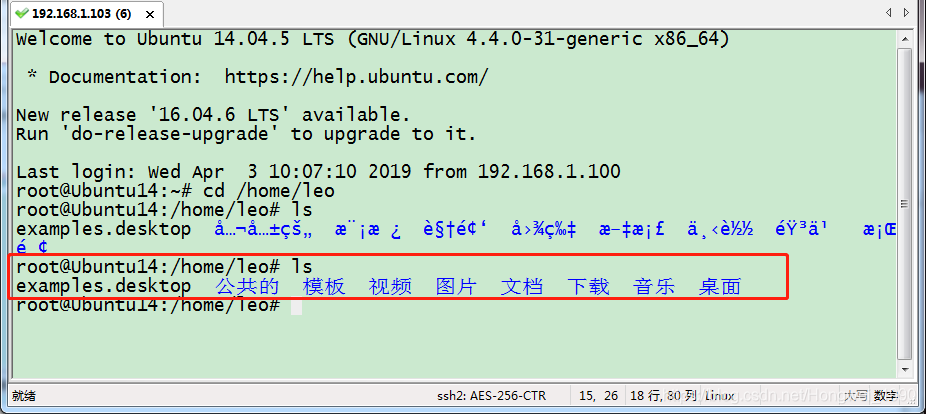This screenshot has height=414, width=926.
Task: Click the left tab-scroll arrow
Action: coord(888,12)
